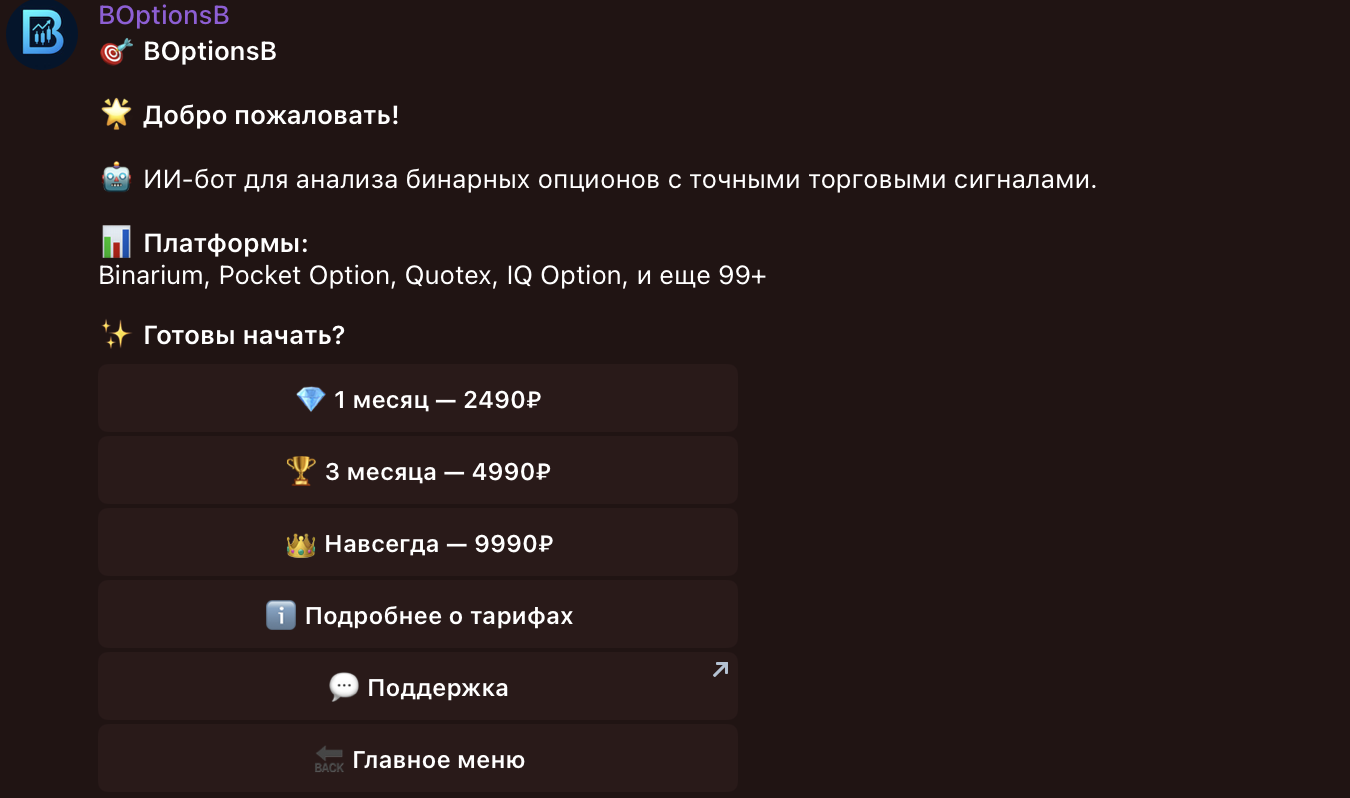Click the glowing star emoji before Добро пожаловать
This screenshot has width=1350, height=798.
click(x=115, y=112)
